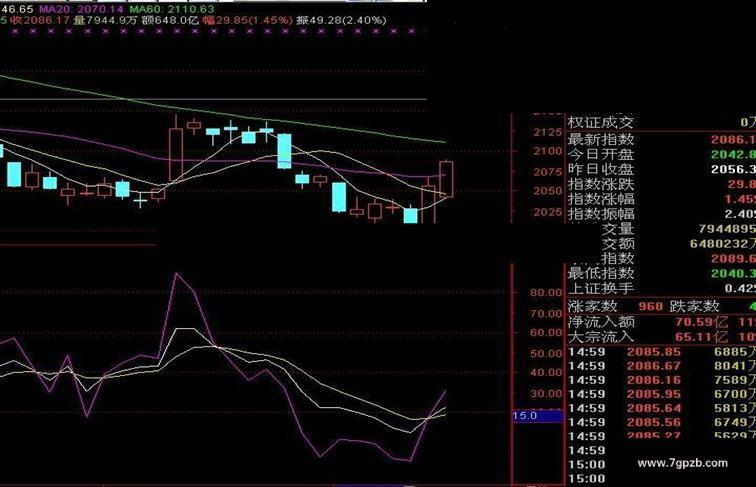The height and width of the screenshot is (487, 756).
Task: Select the tick row priced 2085.95
Action: 662,394
